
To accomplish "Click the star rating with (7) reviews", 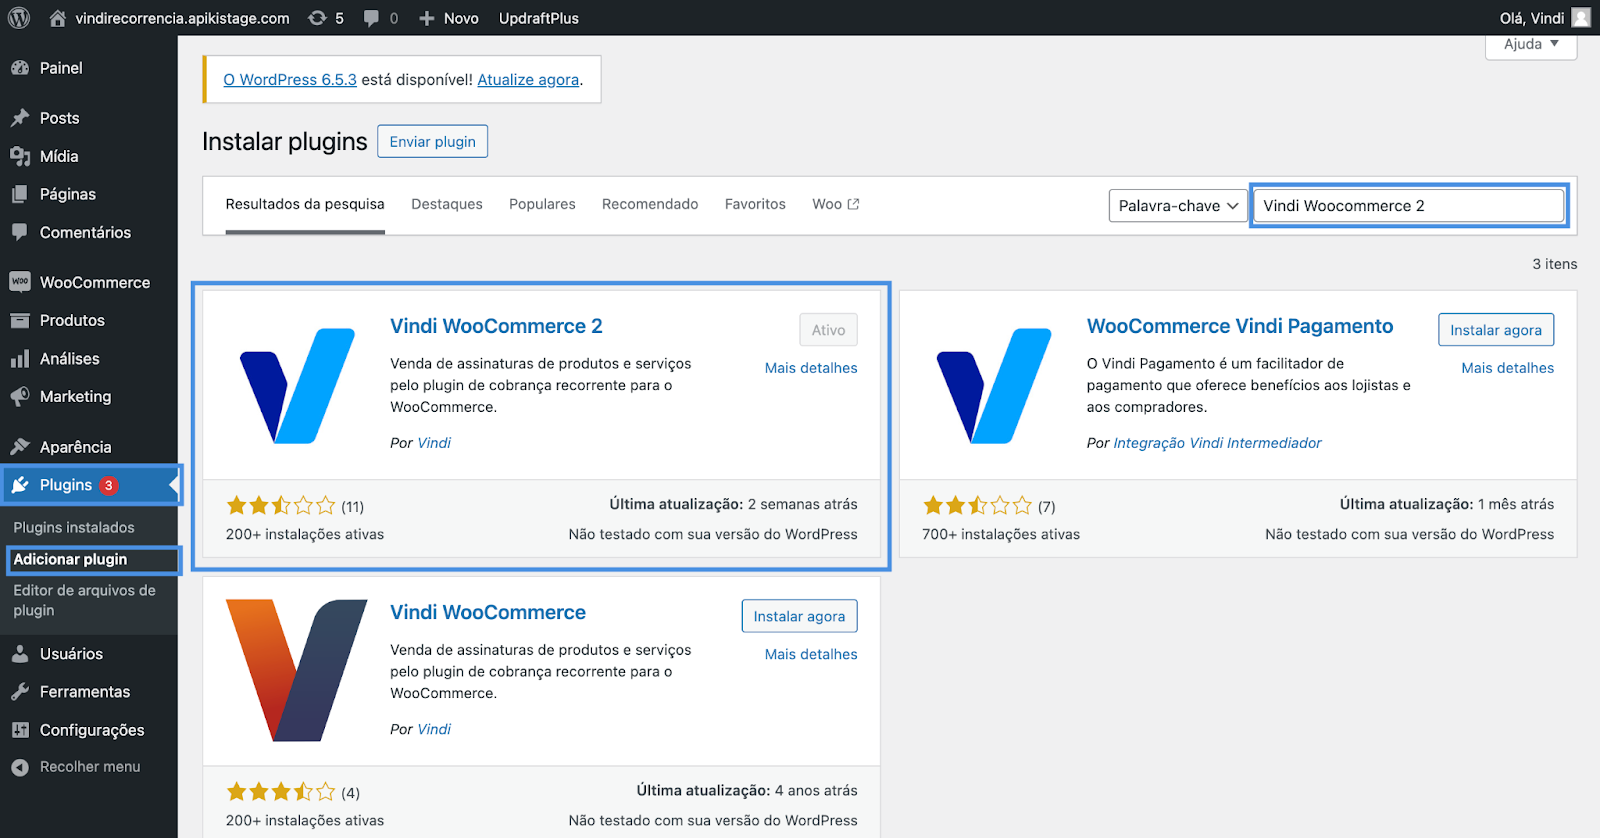I will click(977, 506).
